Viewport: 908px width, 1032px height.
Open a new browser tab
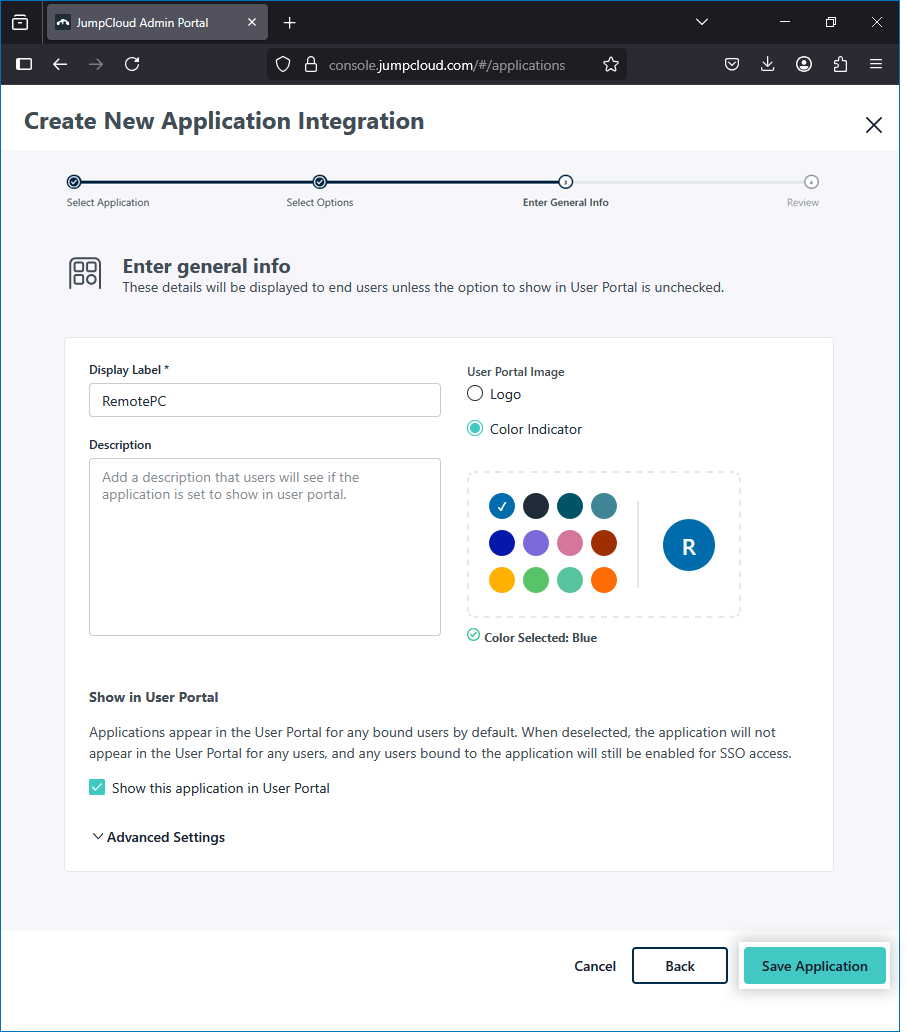point(290,22)
